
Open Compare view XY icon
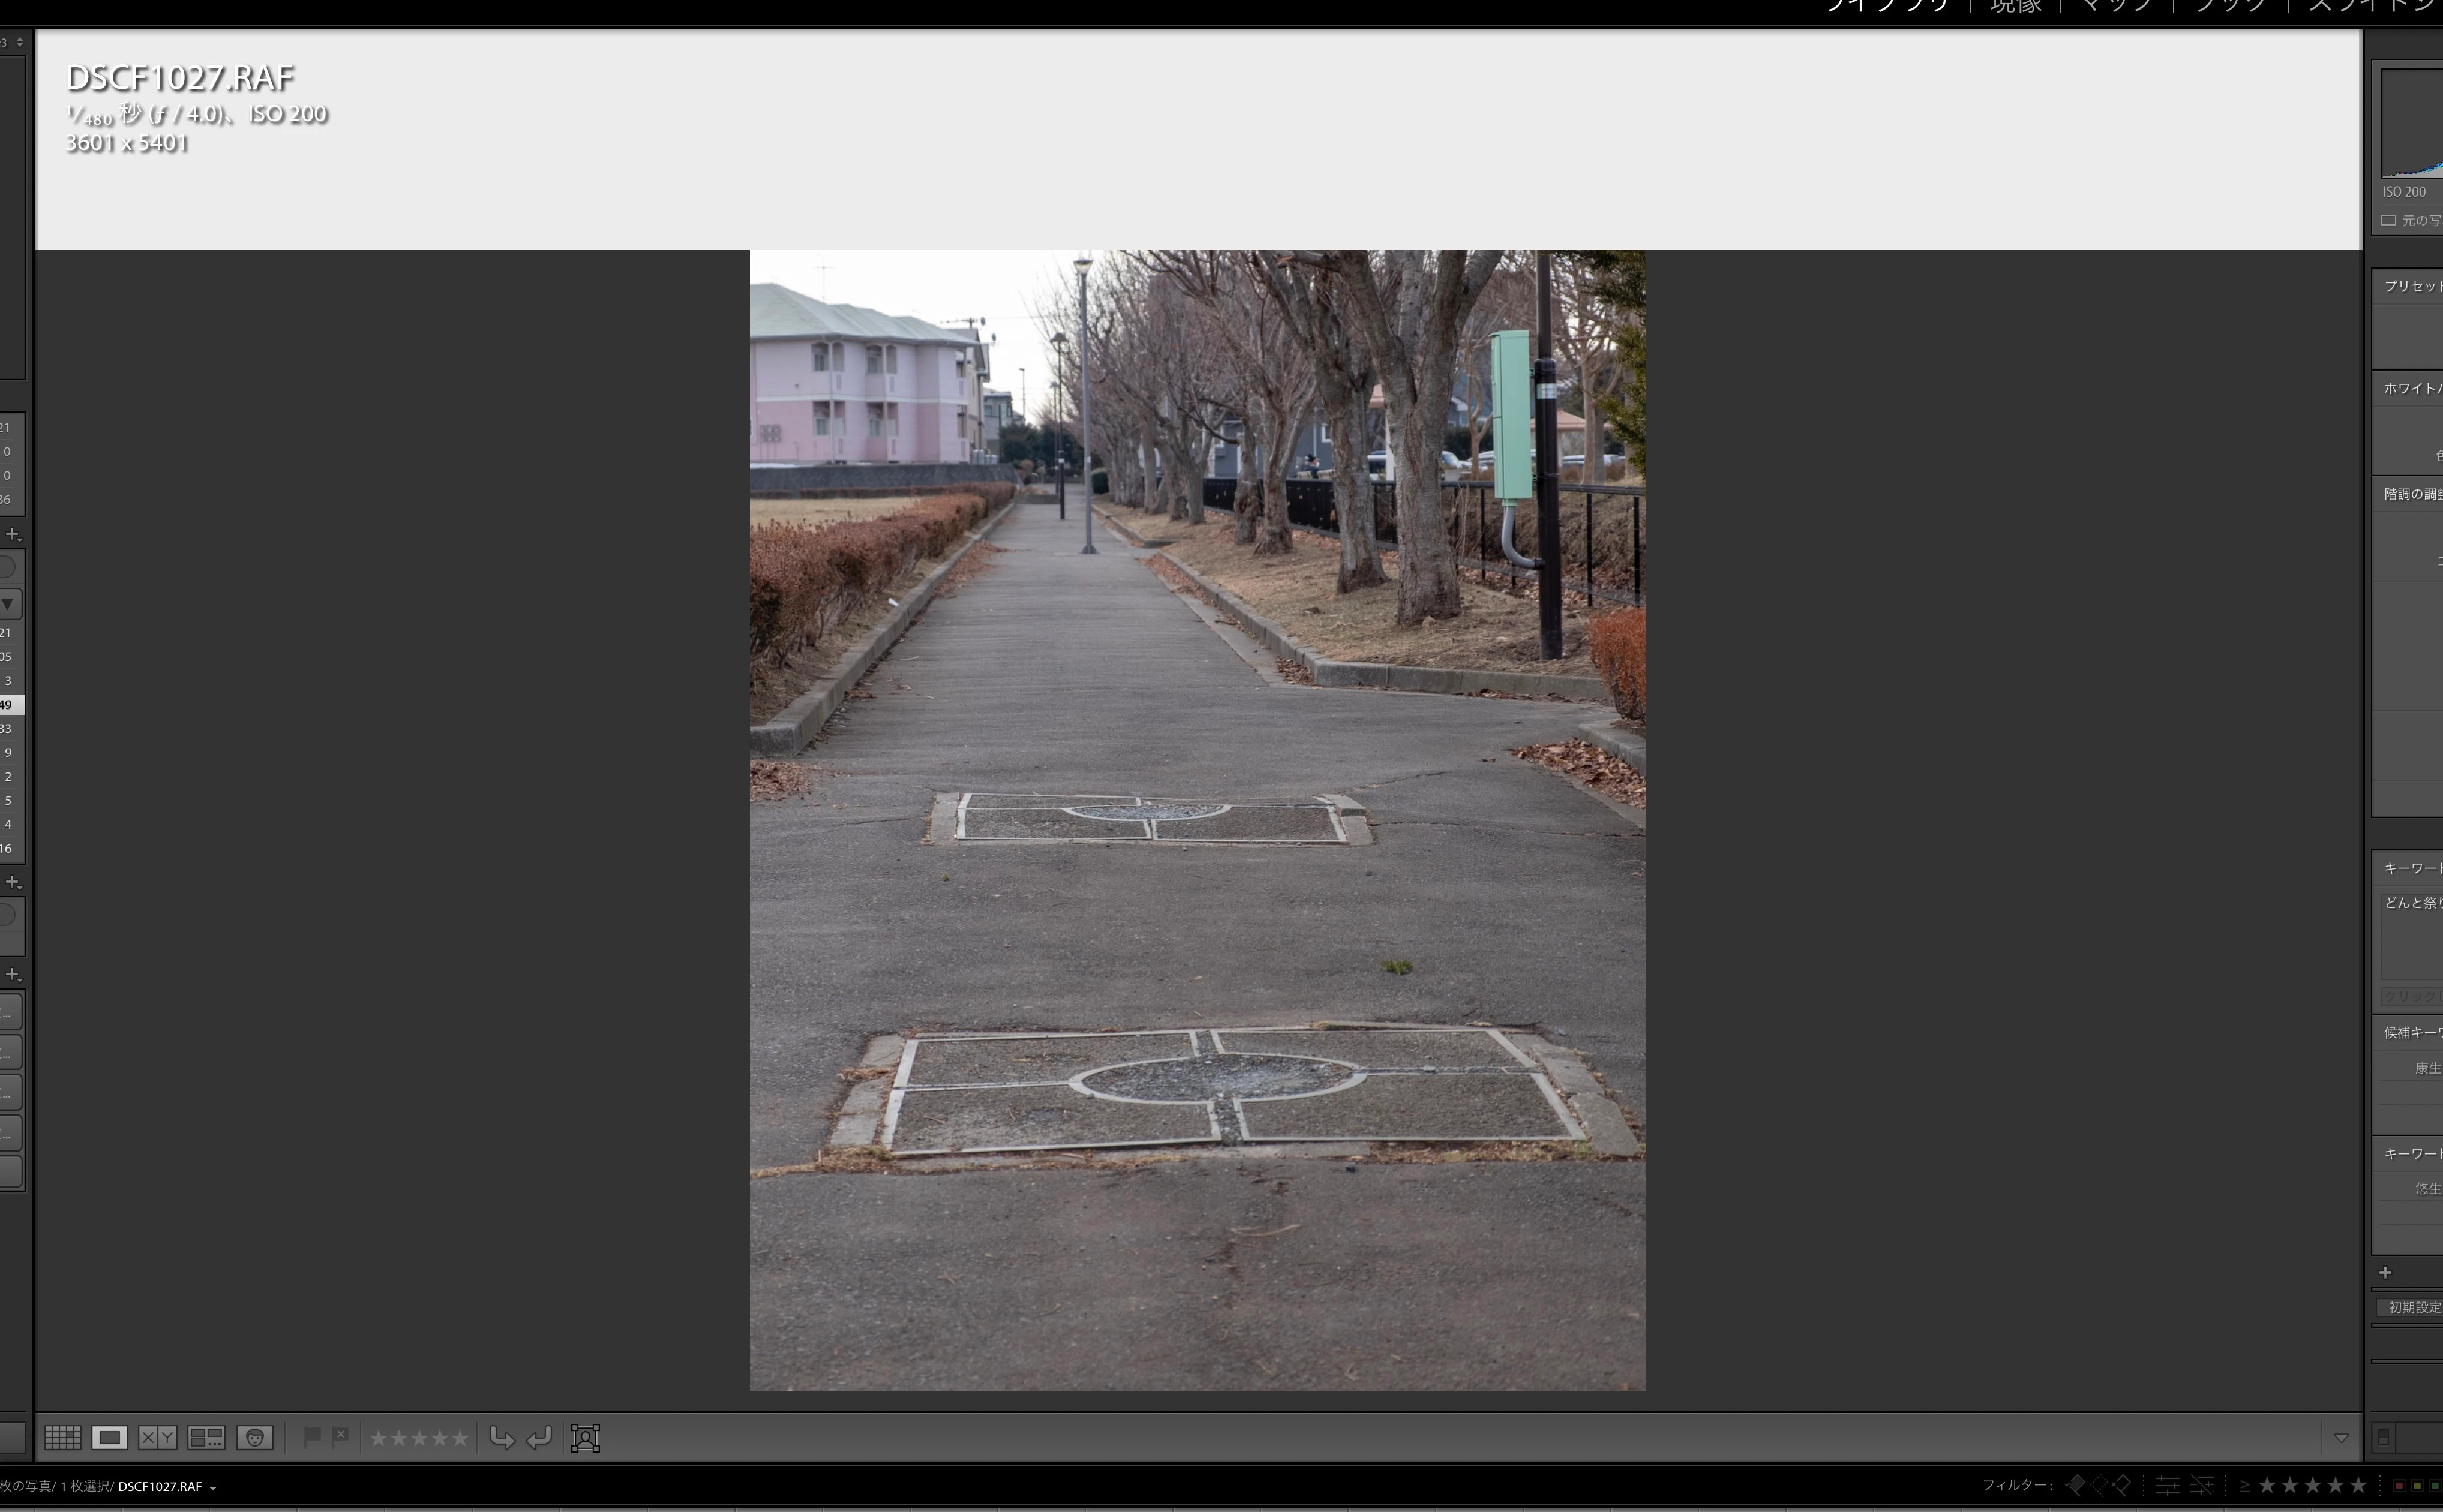[x=157, y=1438]
